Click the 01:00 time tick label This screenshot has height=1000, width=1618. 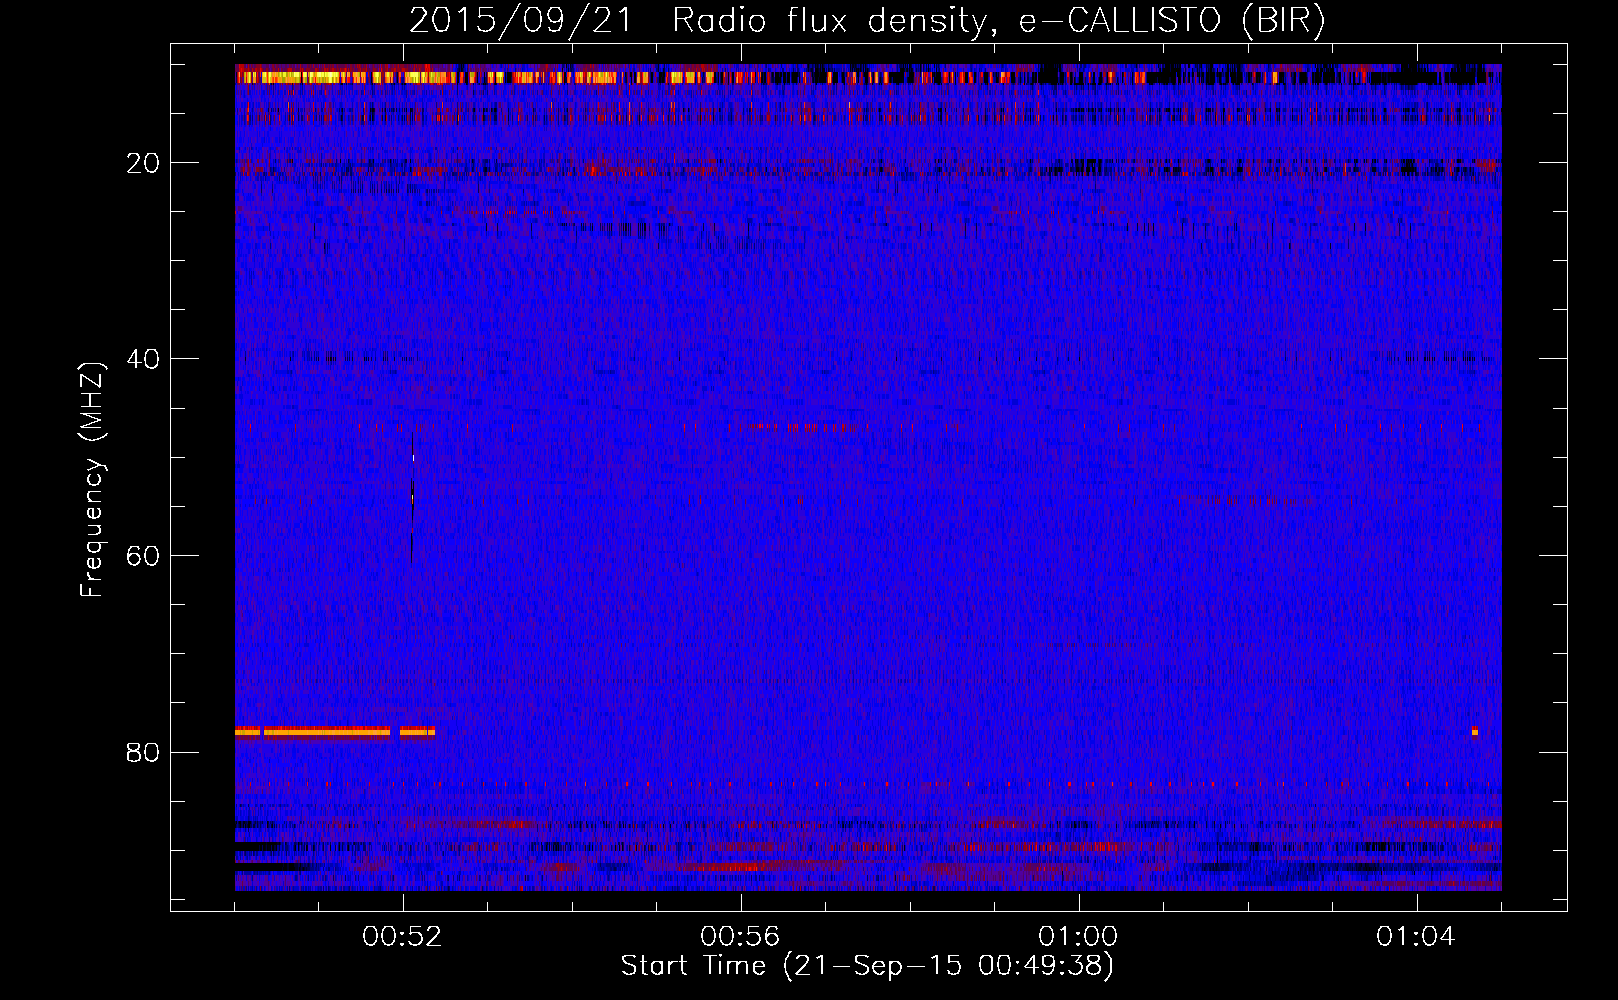1078,937
